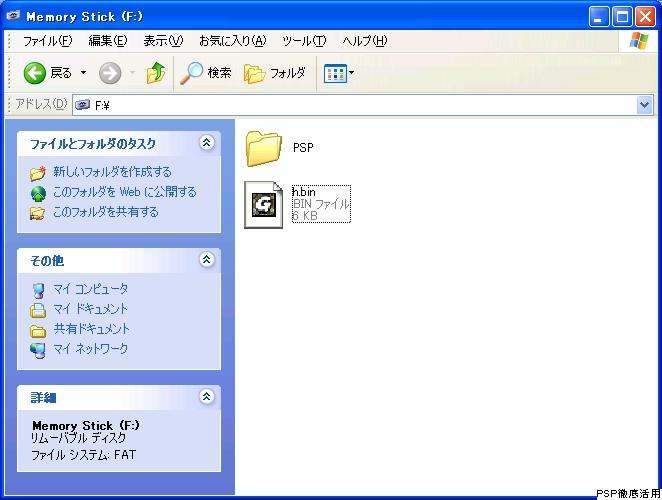
Task: Maximize the Memory Stick window
Action: pyautogui.click(x=622, y=17)
